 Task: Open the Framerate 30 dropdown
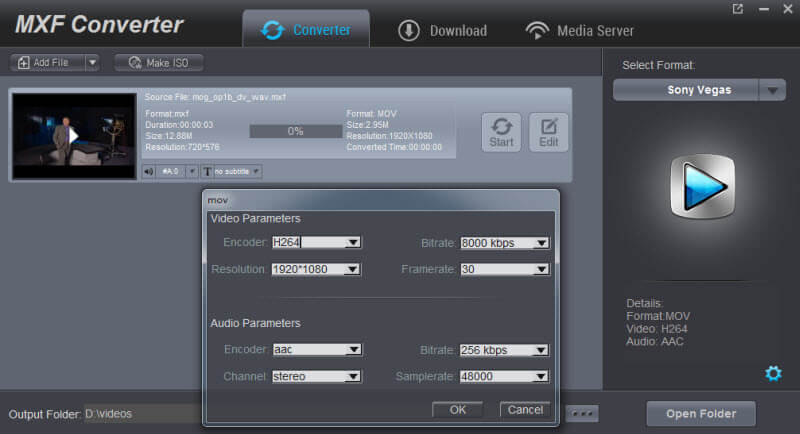(x=505, y=269)
